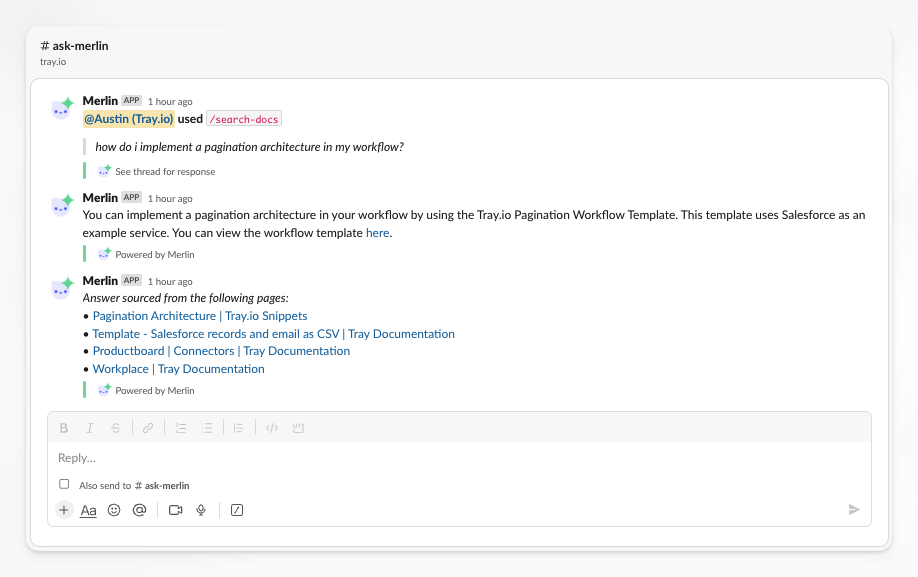Open Pagination Architecture Tray.io Snippets link
This screenshot has width=918, height=577.
pos(200,316)
